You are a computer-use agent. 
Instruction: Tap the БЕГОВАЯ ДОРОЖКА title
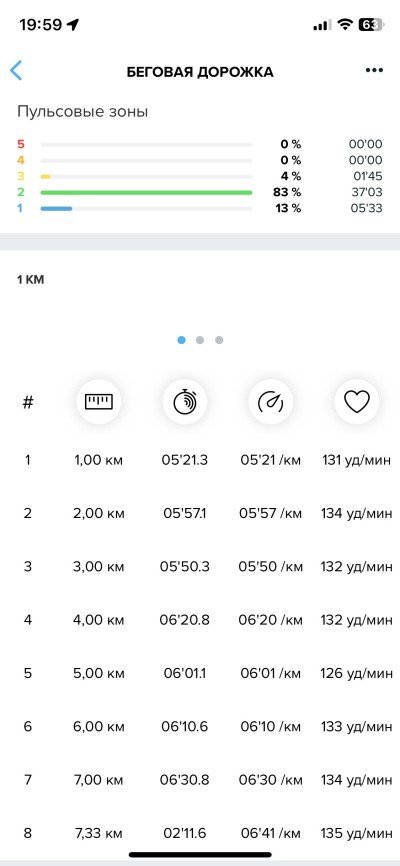(200, 72)
